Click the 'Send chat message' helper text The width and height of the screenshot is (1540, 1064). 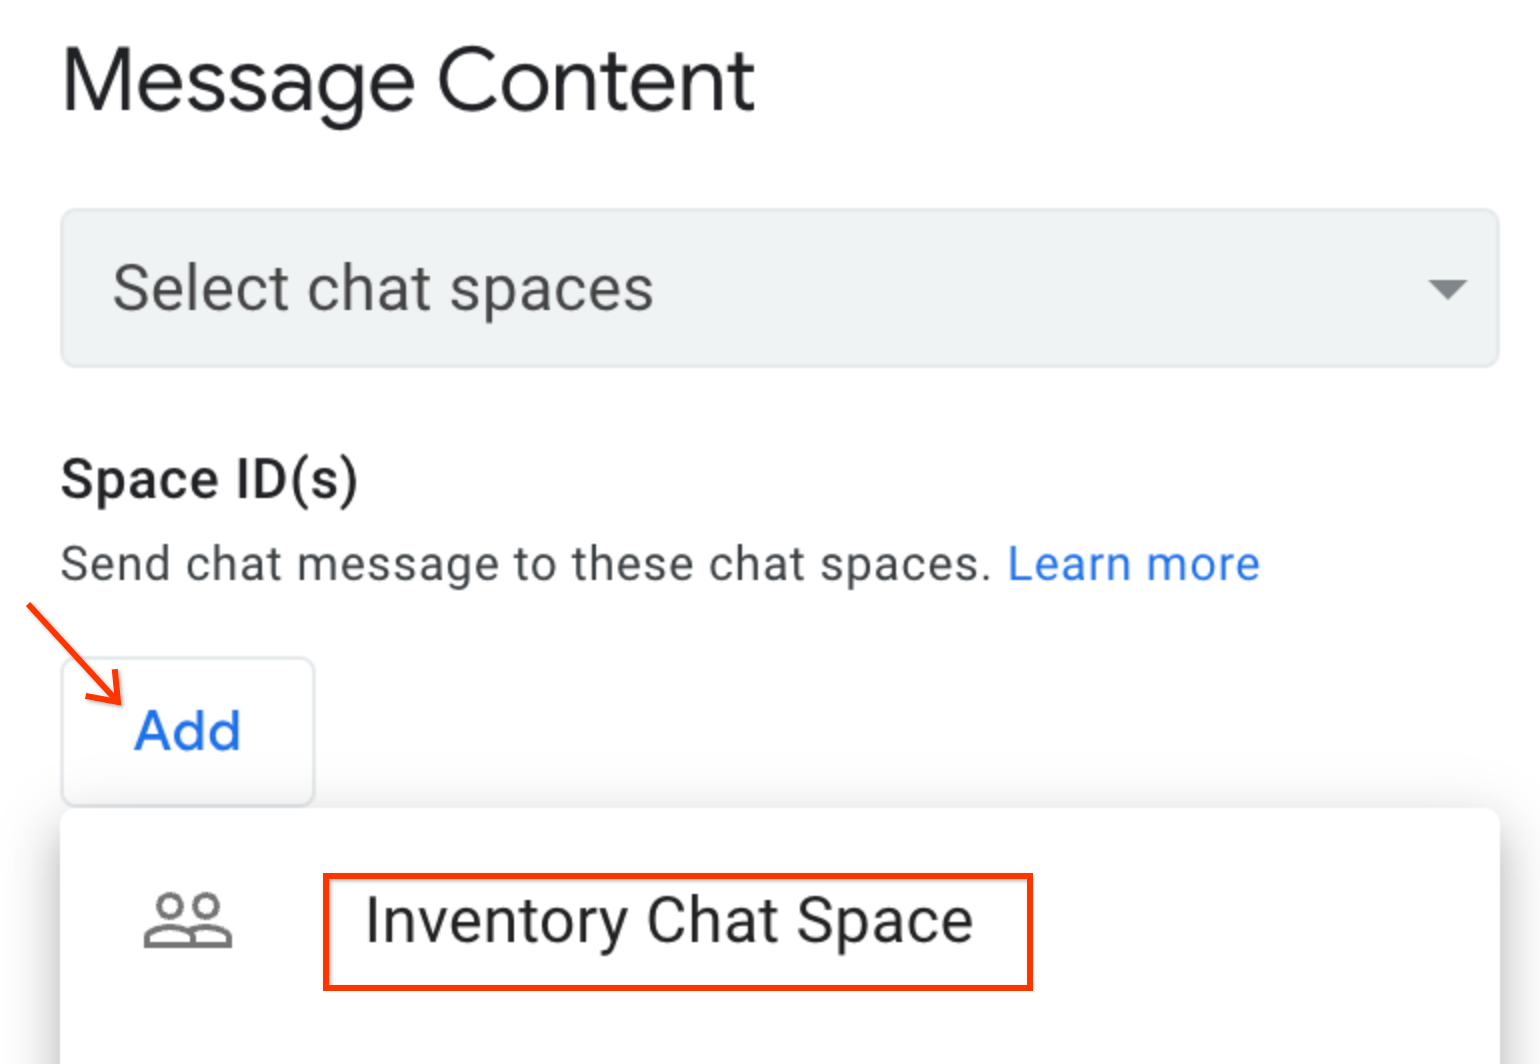pyautogui.click(x=525, y=565)
